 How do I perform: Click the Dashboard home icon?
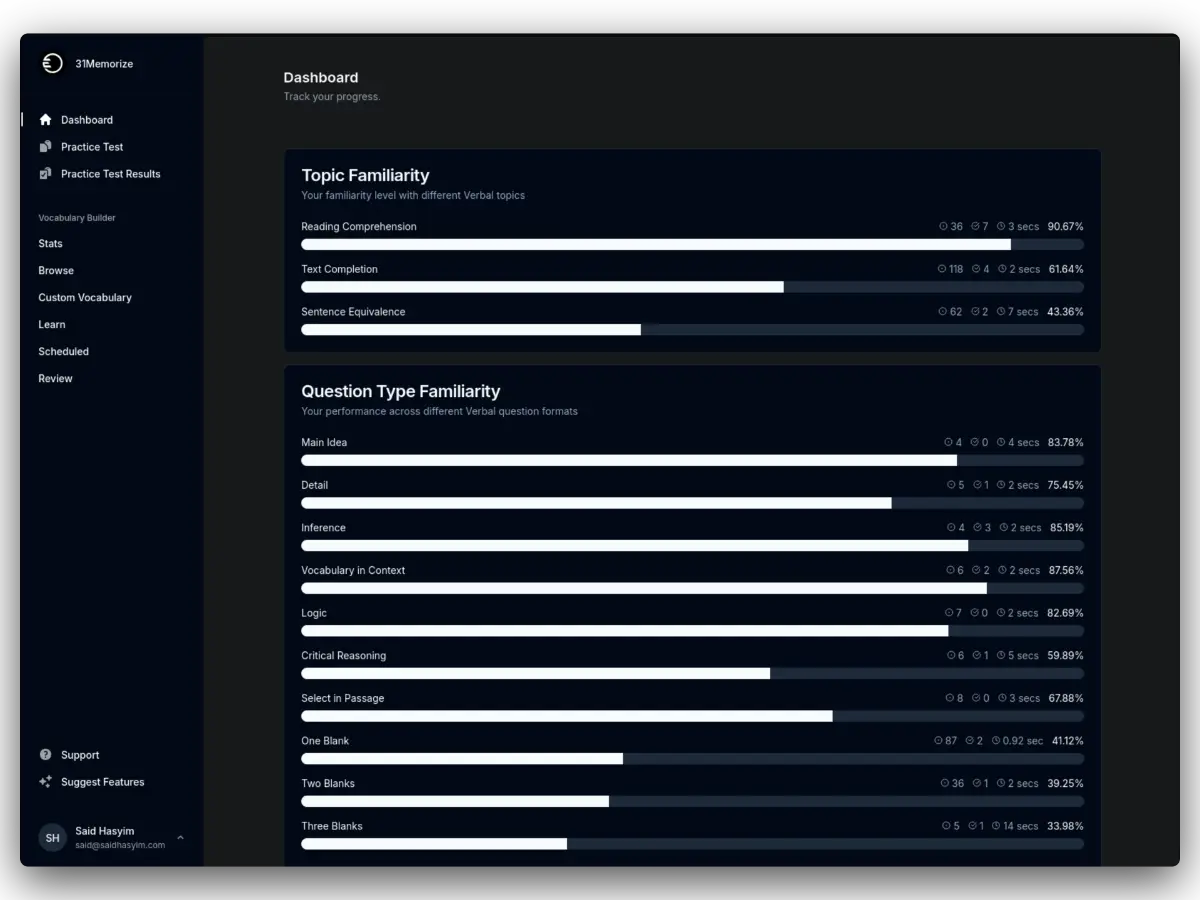tap(45, 120)
